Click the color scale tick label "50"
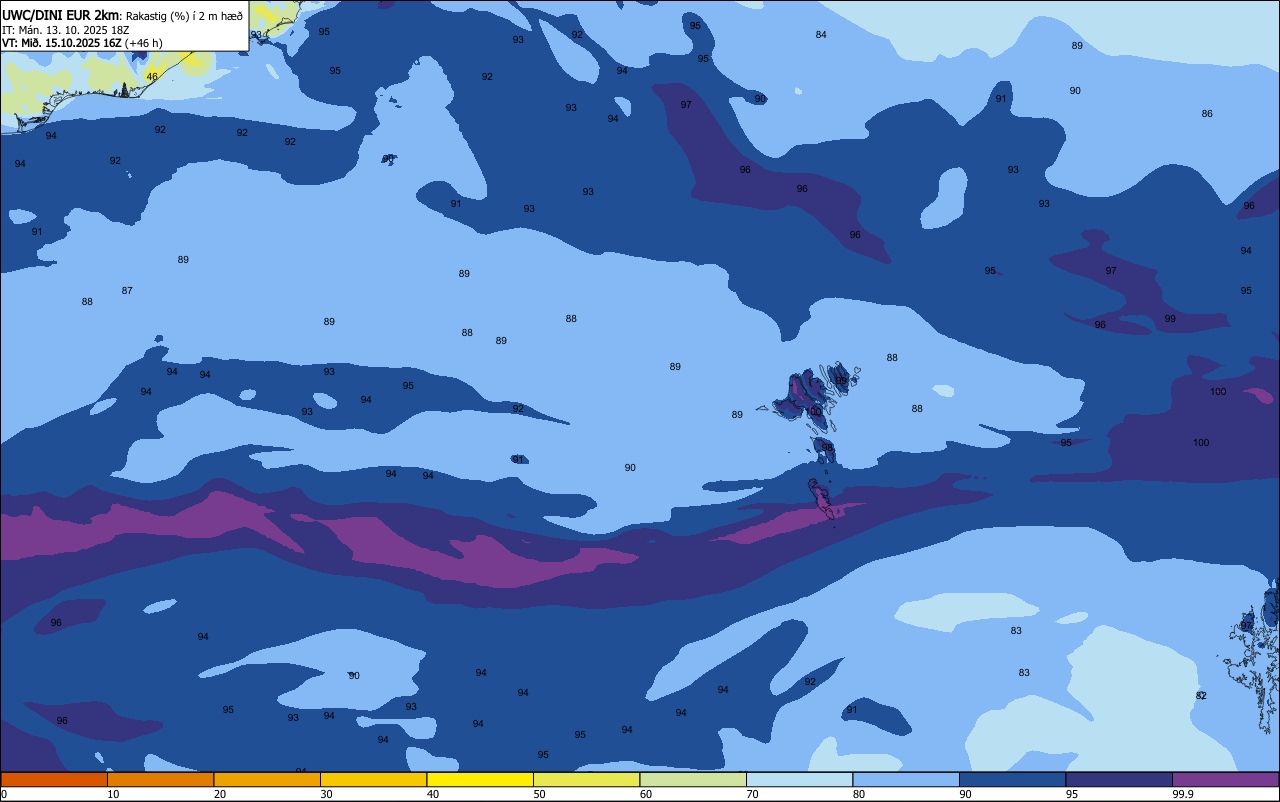1280x802 pixels. tap(539, 794)
